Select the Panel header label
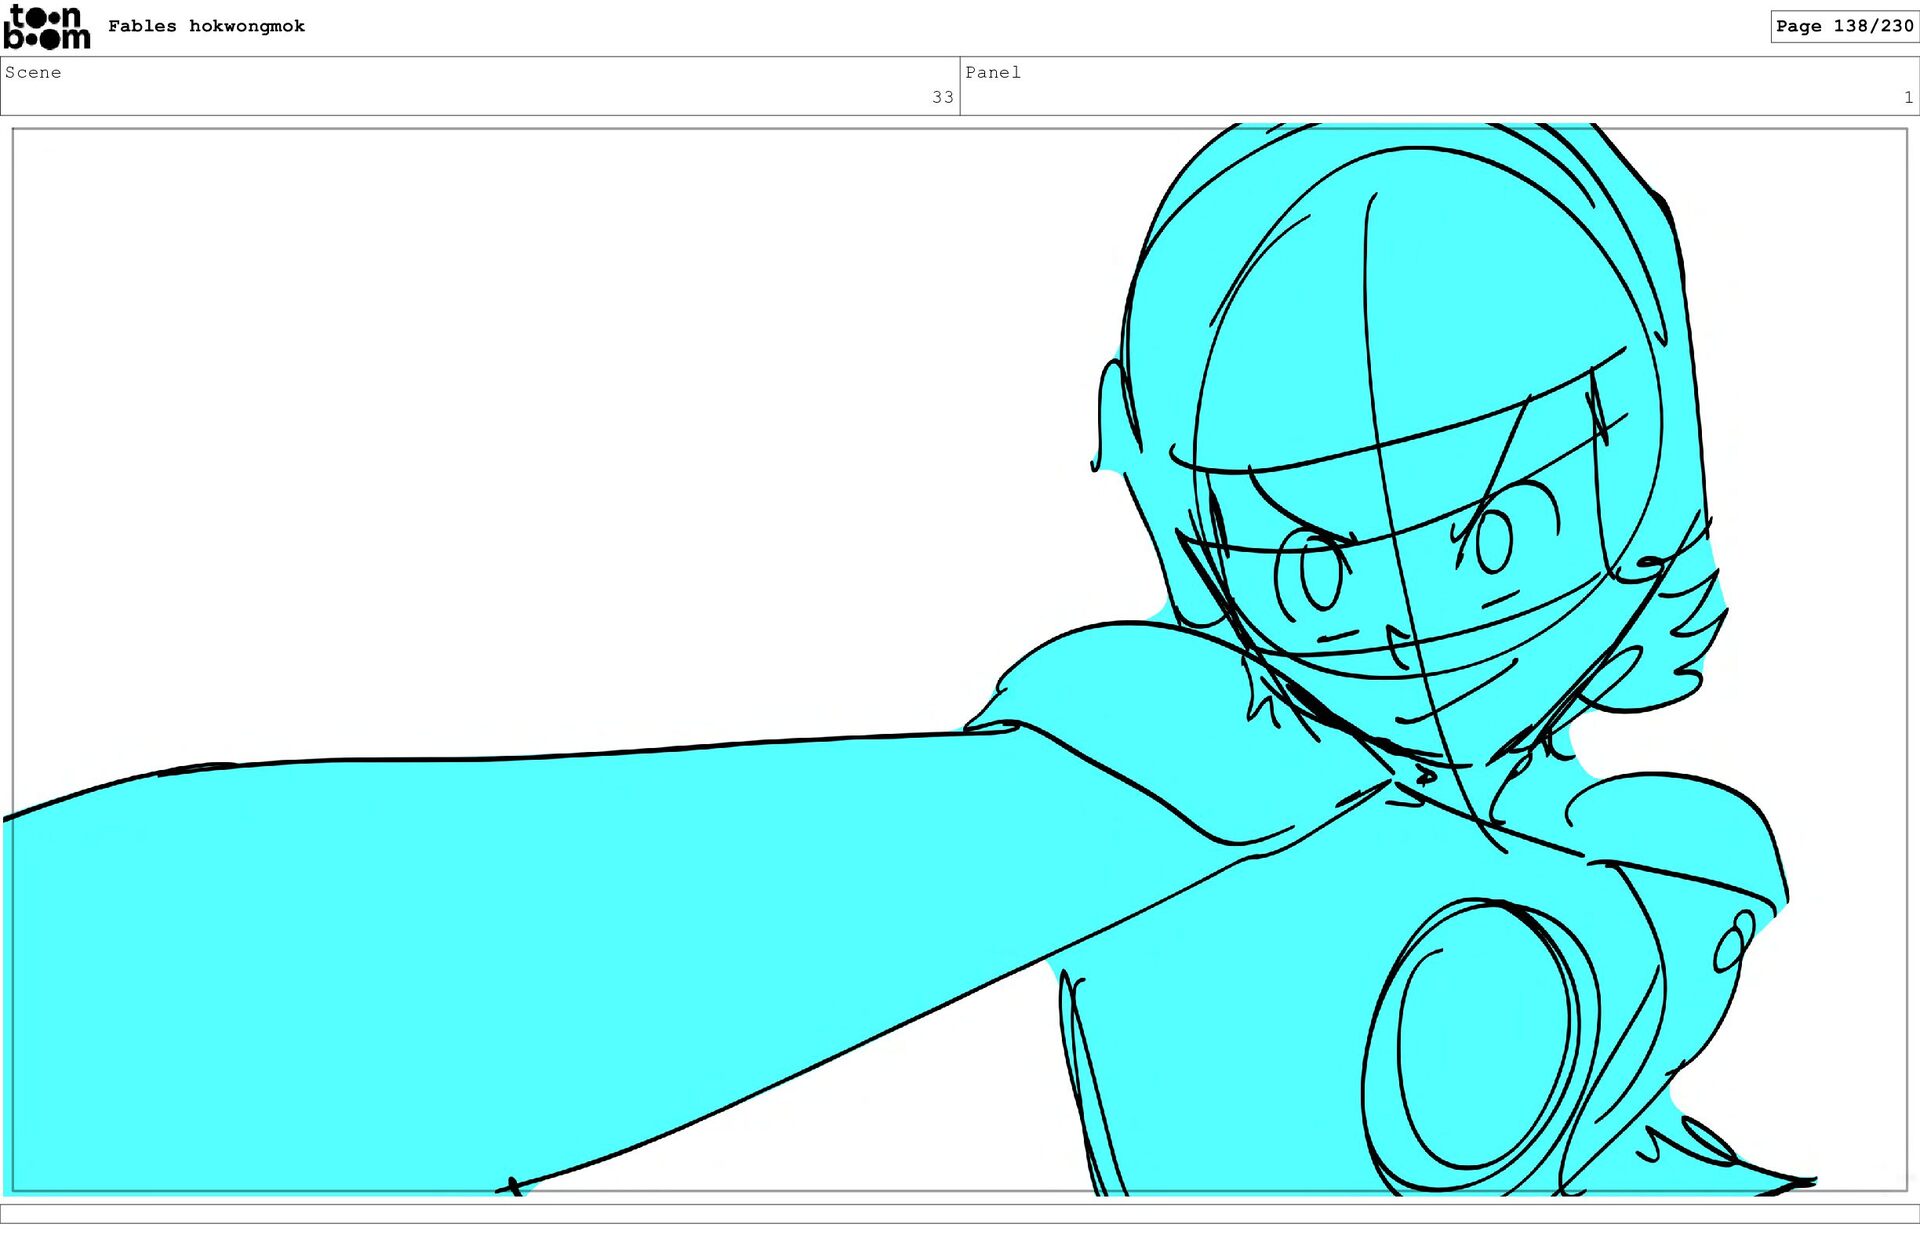The height and width of the screenshot is (1242, 1920). click(992, 72)
